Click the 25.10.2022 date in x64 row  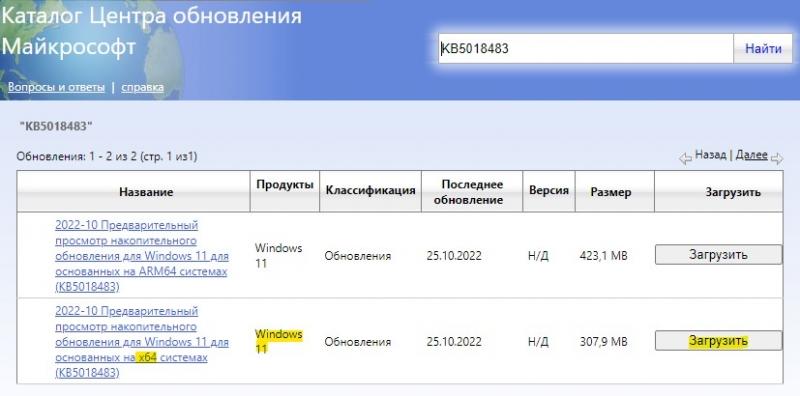click(x=454, y=342)
